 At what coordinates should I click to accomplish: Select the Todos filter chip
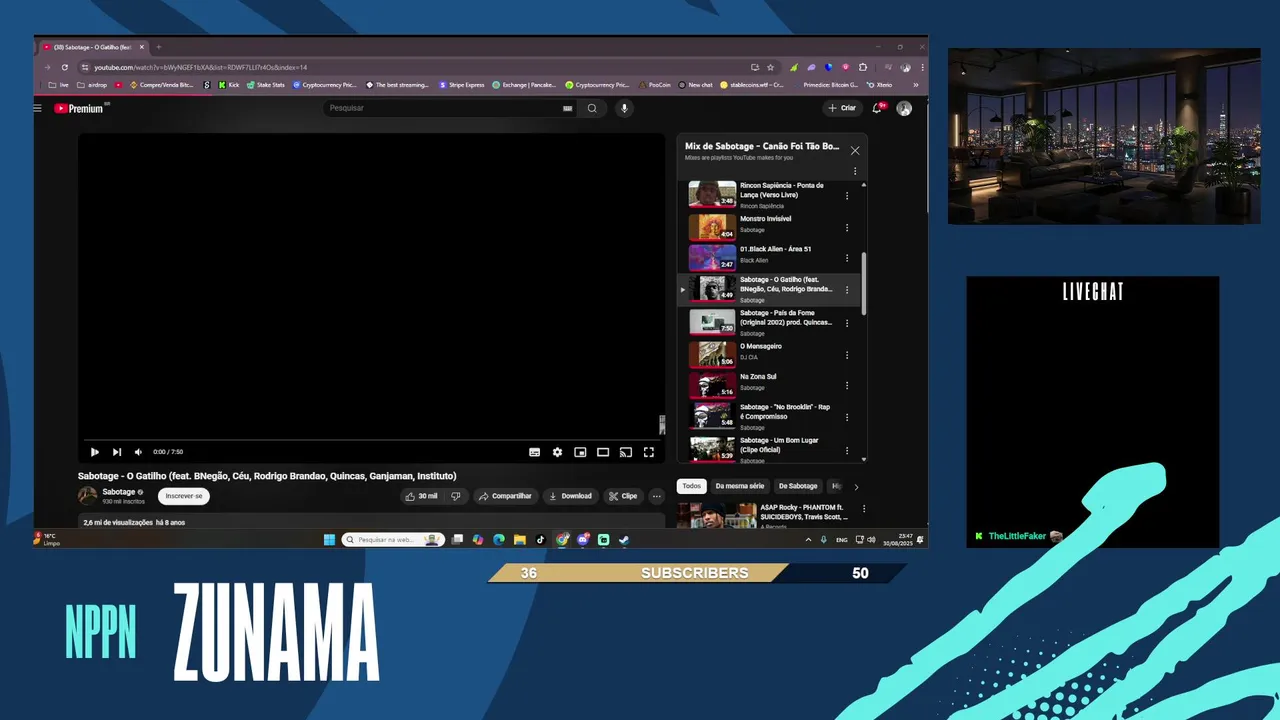pos(692,486)
